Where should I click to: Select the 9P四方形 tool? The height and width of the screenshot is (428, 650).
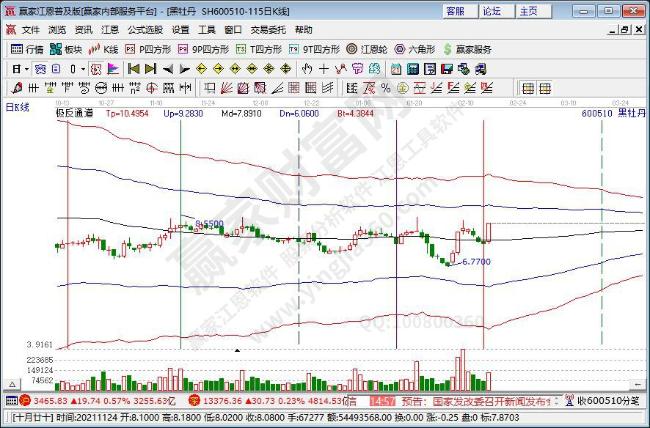pyautogui.click(x=203, y=49)
